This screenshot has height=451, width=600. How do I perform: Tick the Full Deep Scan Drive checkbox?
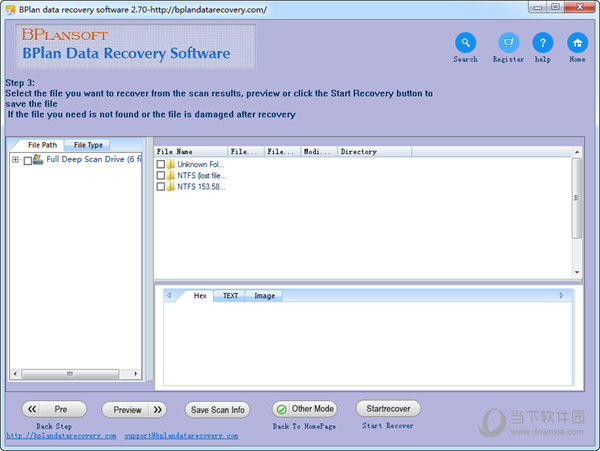coord(28,160)
